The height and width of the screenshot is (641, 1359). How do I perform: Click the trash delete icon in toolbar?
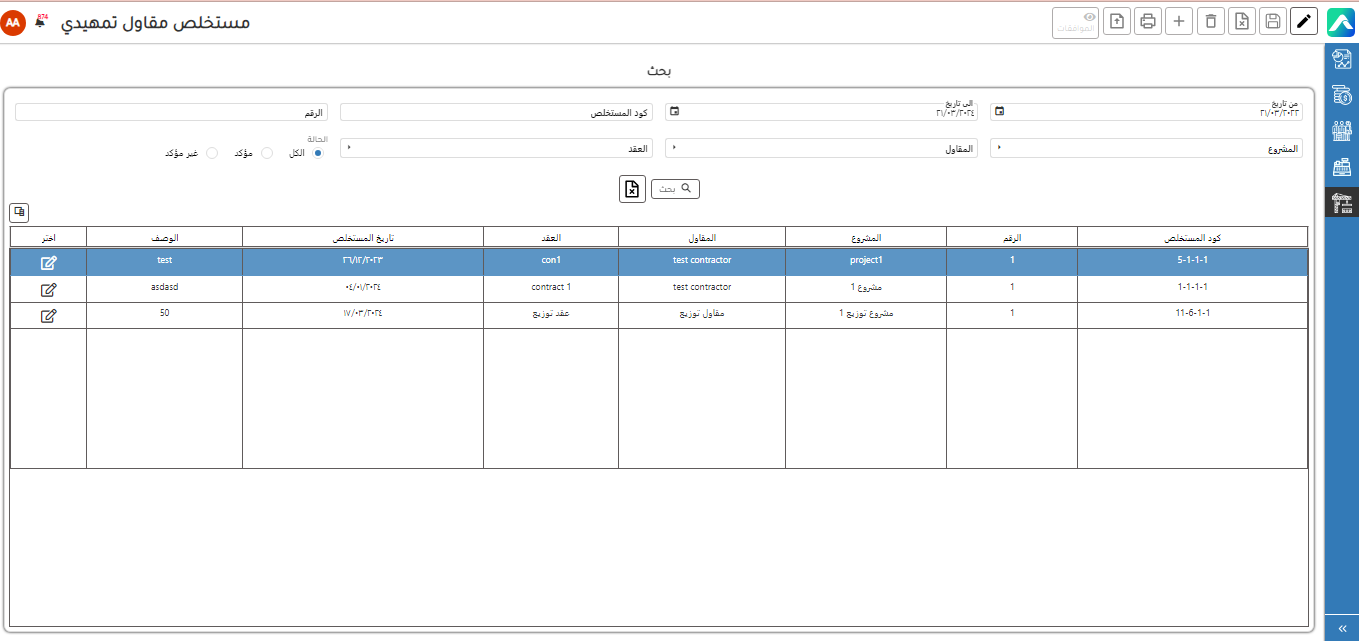pos(1211,21)
